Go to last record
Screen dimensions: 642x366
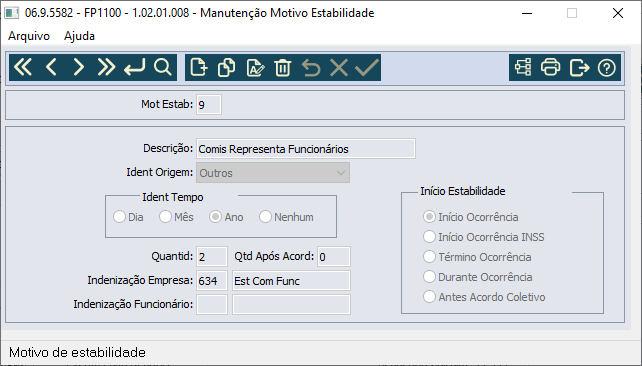(106, 67)
